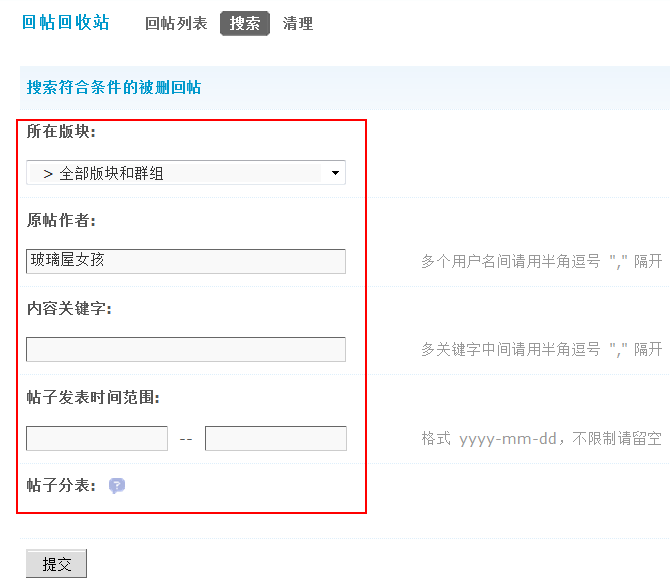670x581 pixels.
Task: Click the 帖子分表 label text
Action: [x=61, y=486]
